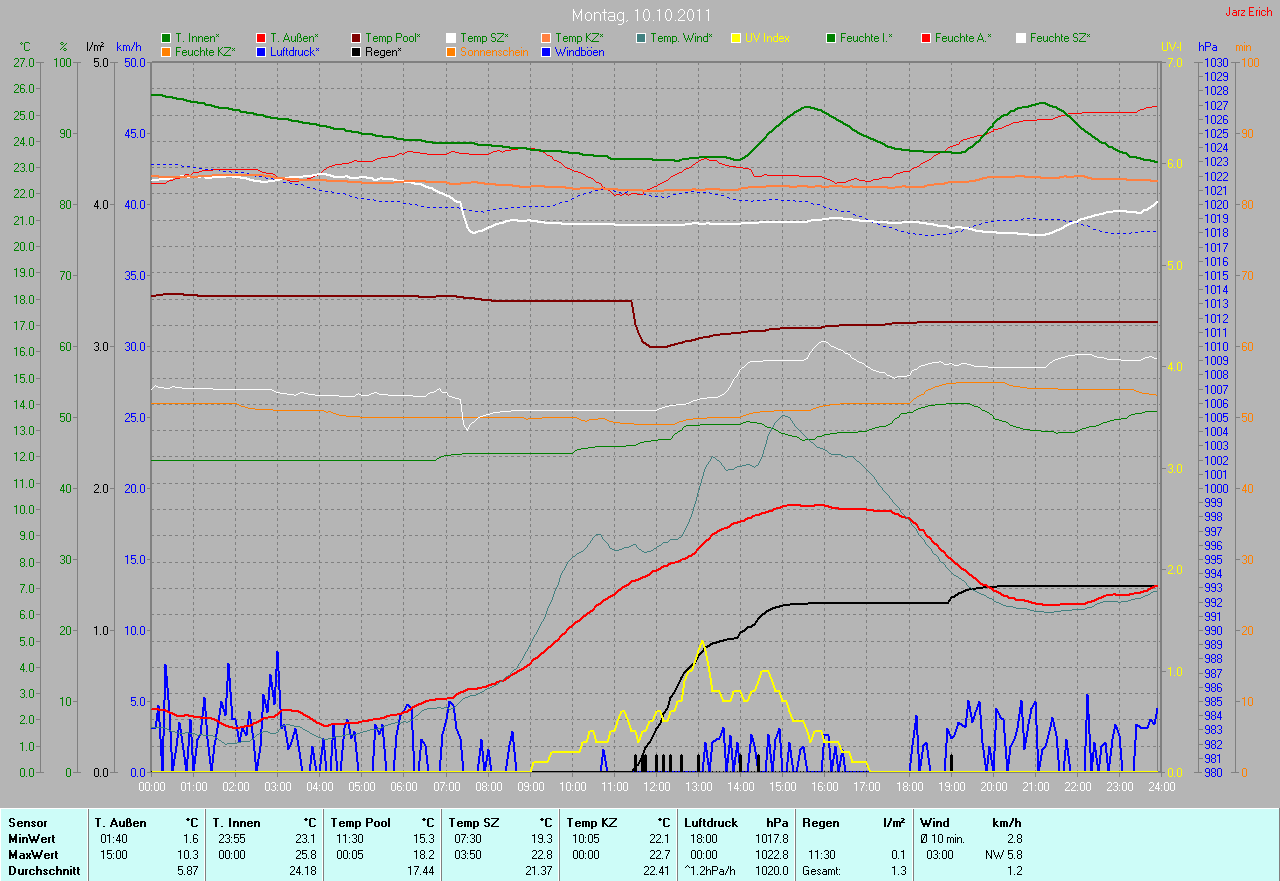Click the T. Außen average 5.87

pyautogui.click(x=186, y=871)
